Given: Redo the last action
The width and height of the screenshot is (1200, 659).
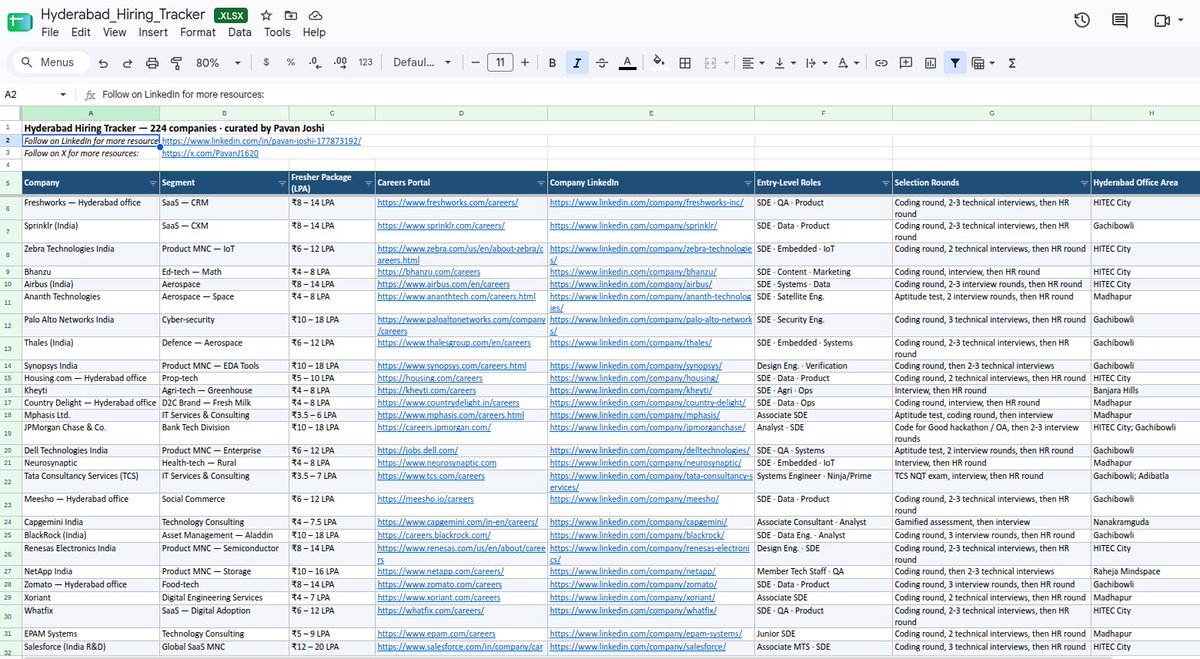Looking at the screenshot, I should coord(127,62).
